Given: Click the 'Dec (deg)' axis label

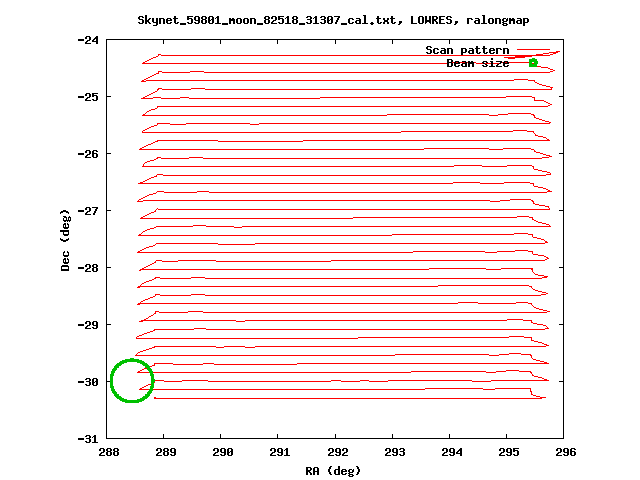Looking at the screenshot, I should pyautogui.click(x=65, y=240).
